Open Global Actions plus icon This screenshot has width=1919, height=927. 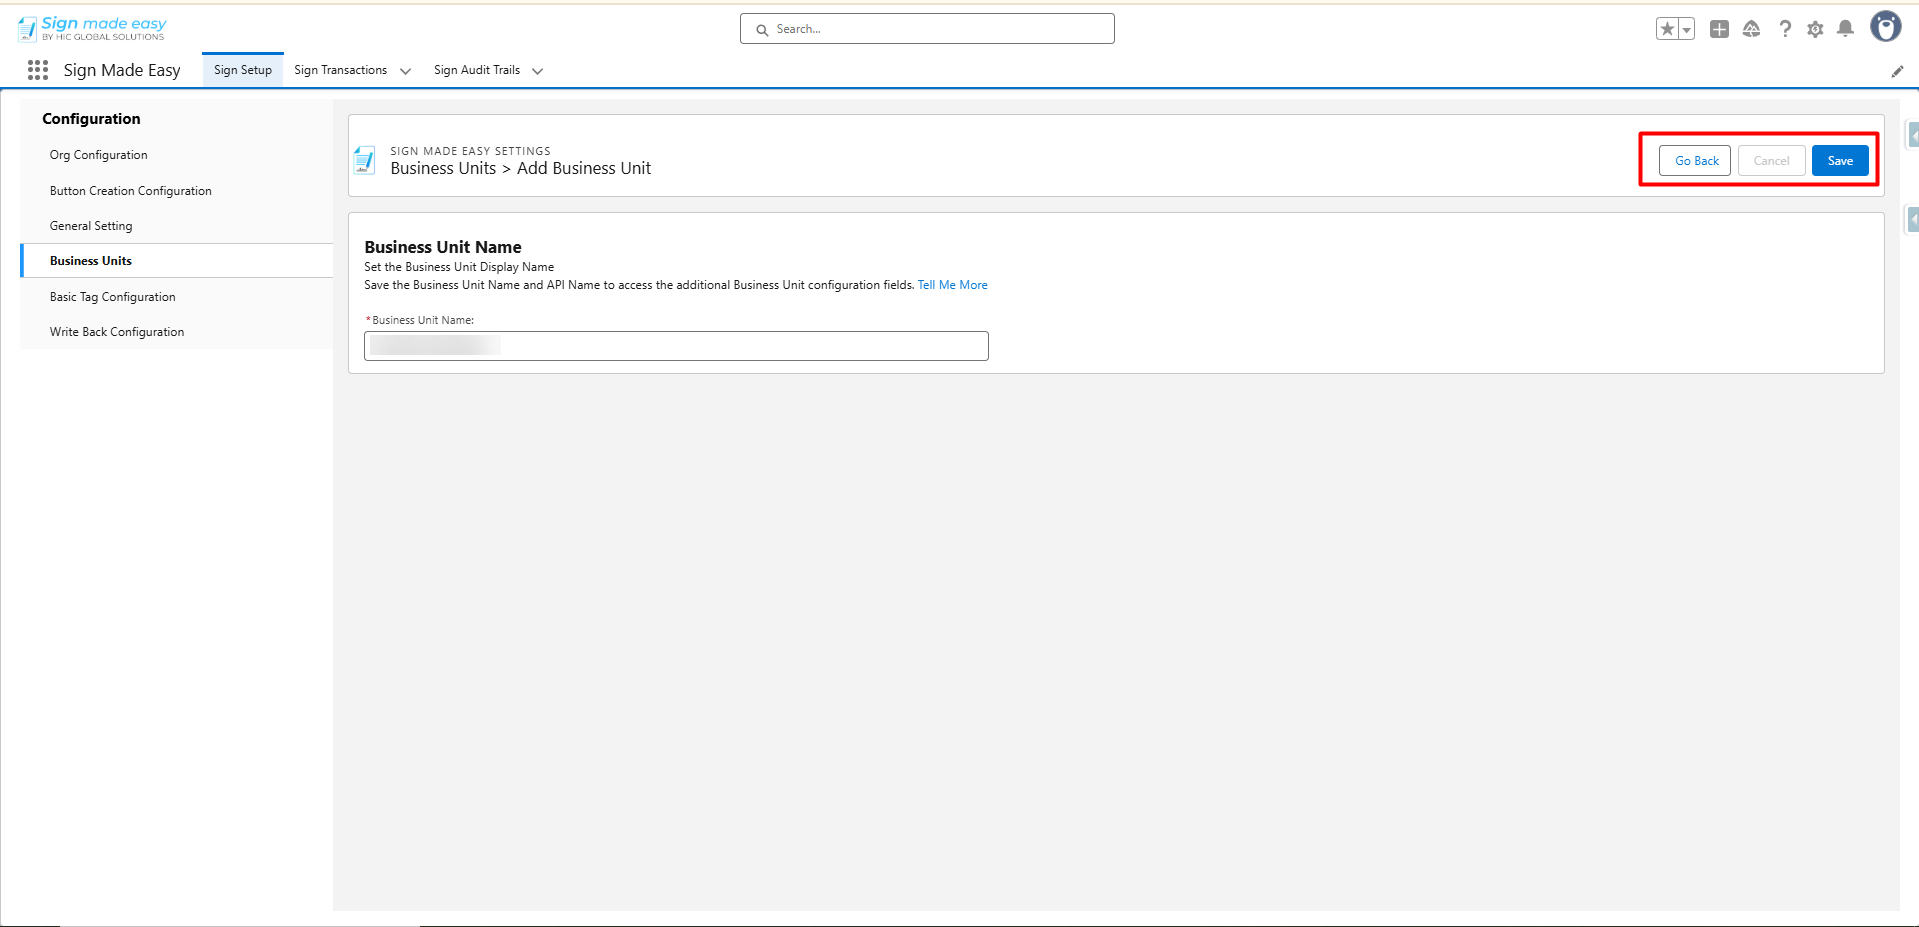pyautogui.click(x=1719, y=29)
